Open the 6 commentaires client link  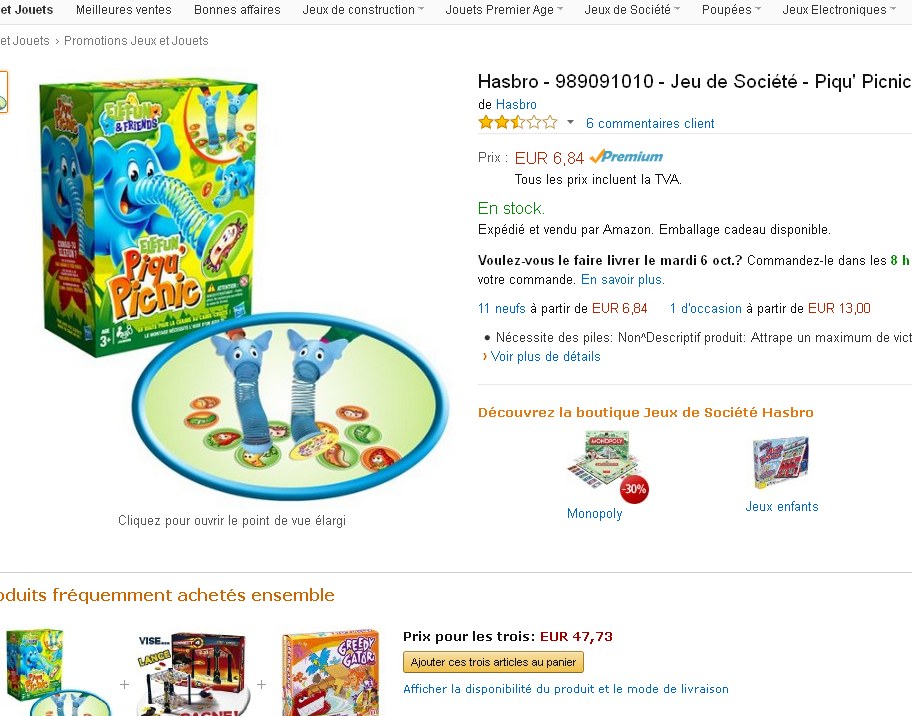[x=650, y=123]
